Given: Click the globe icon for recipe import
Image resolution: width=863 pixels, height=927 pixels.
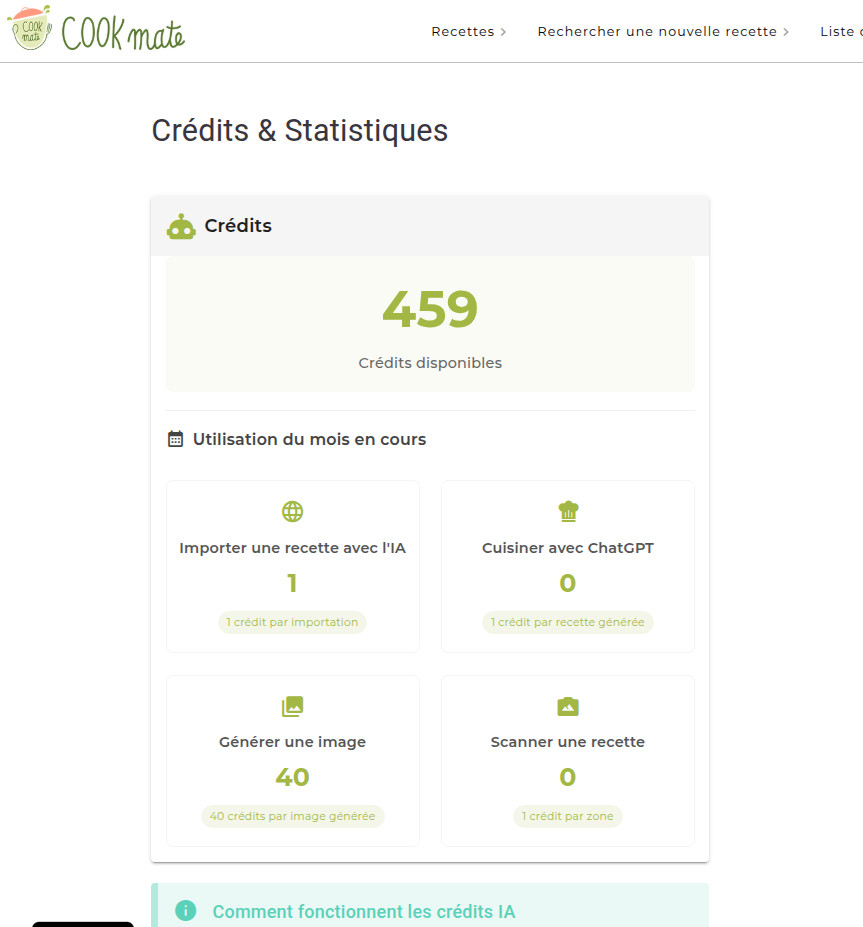Looking at the screenshot, I should pos(292,512).
